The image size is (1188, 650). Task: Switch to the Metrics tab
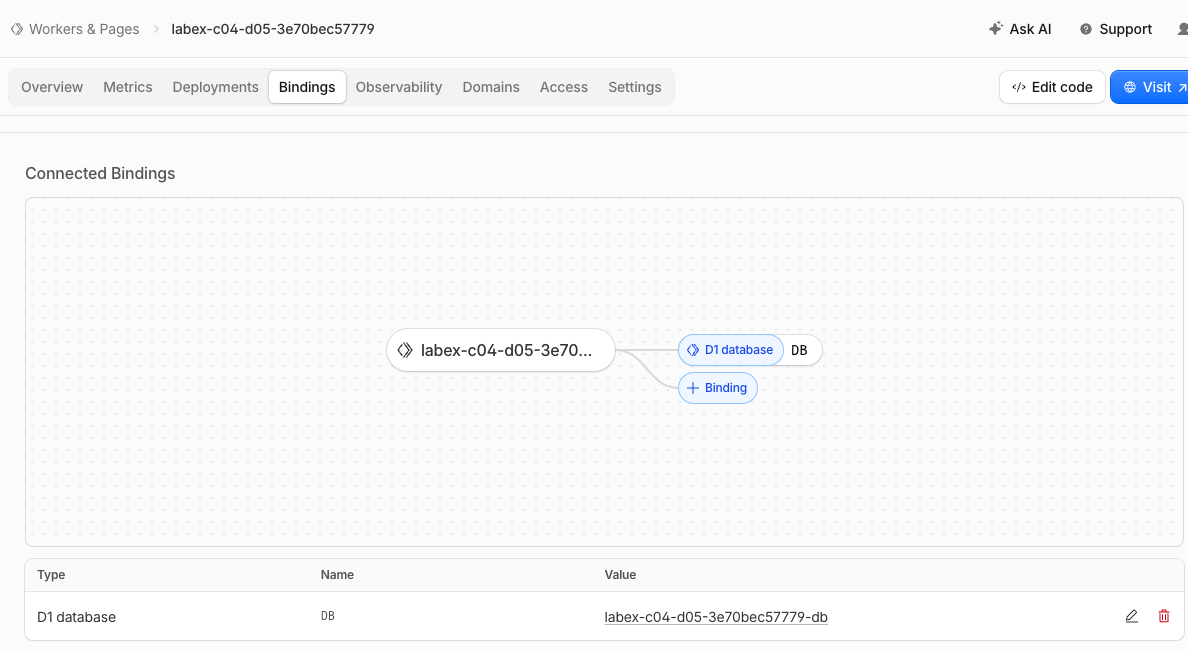tap(127, 87)
